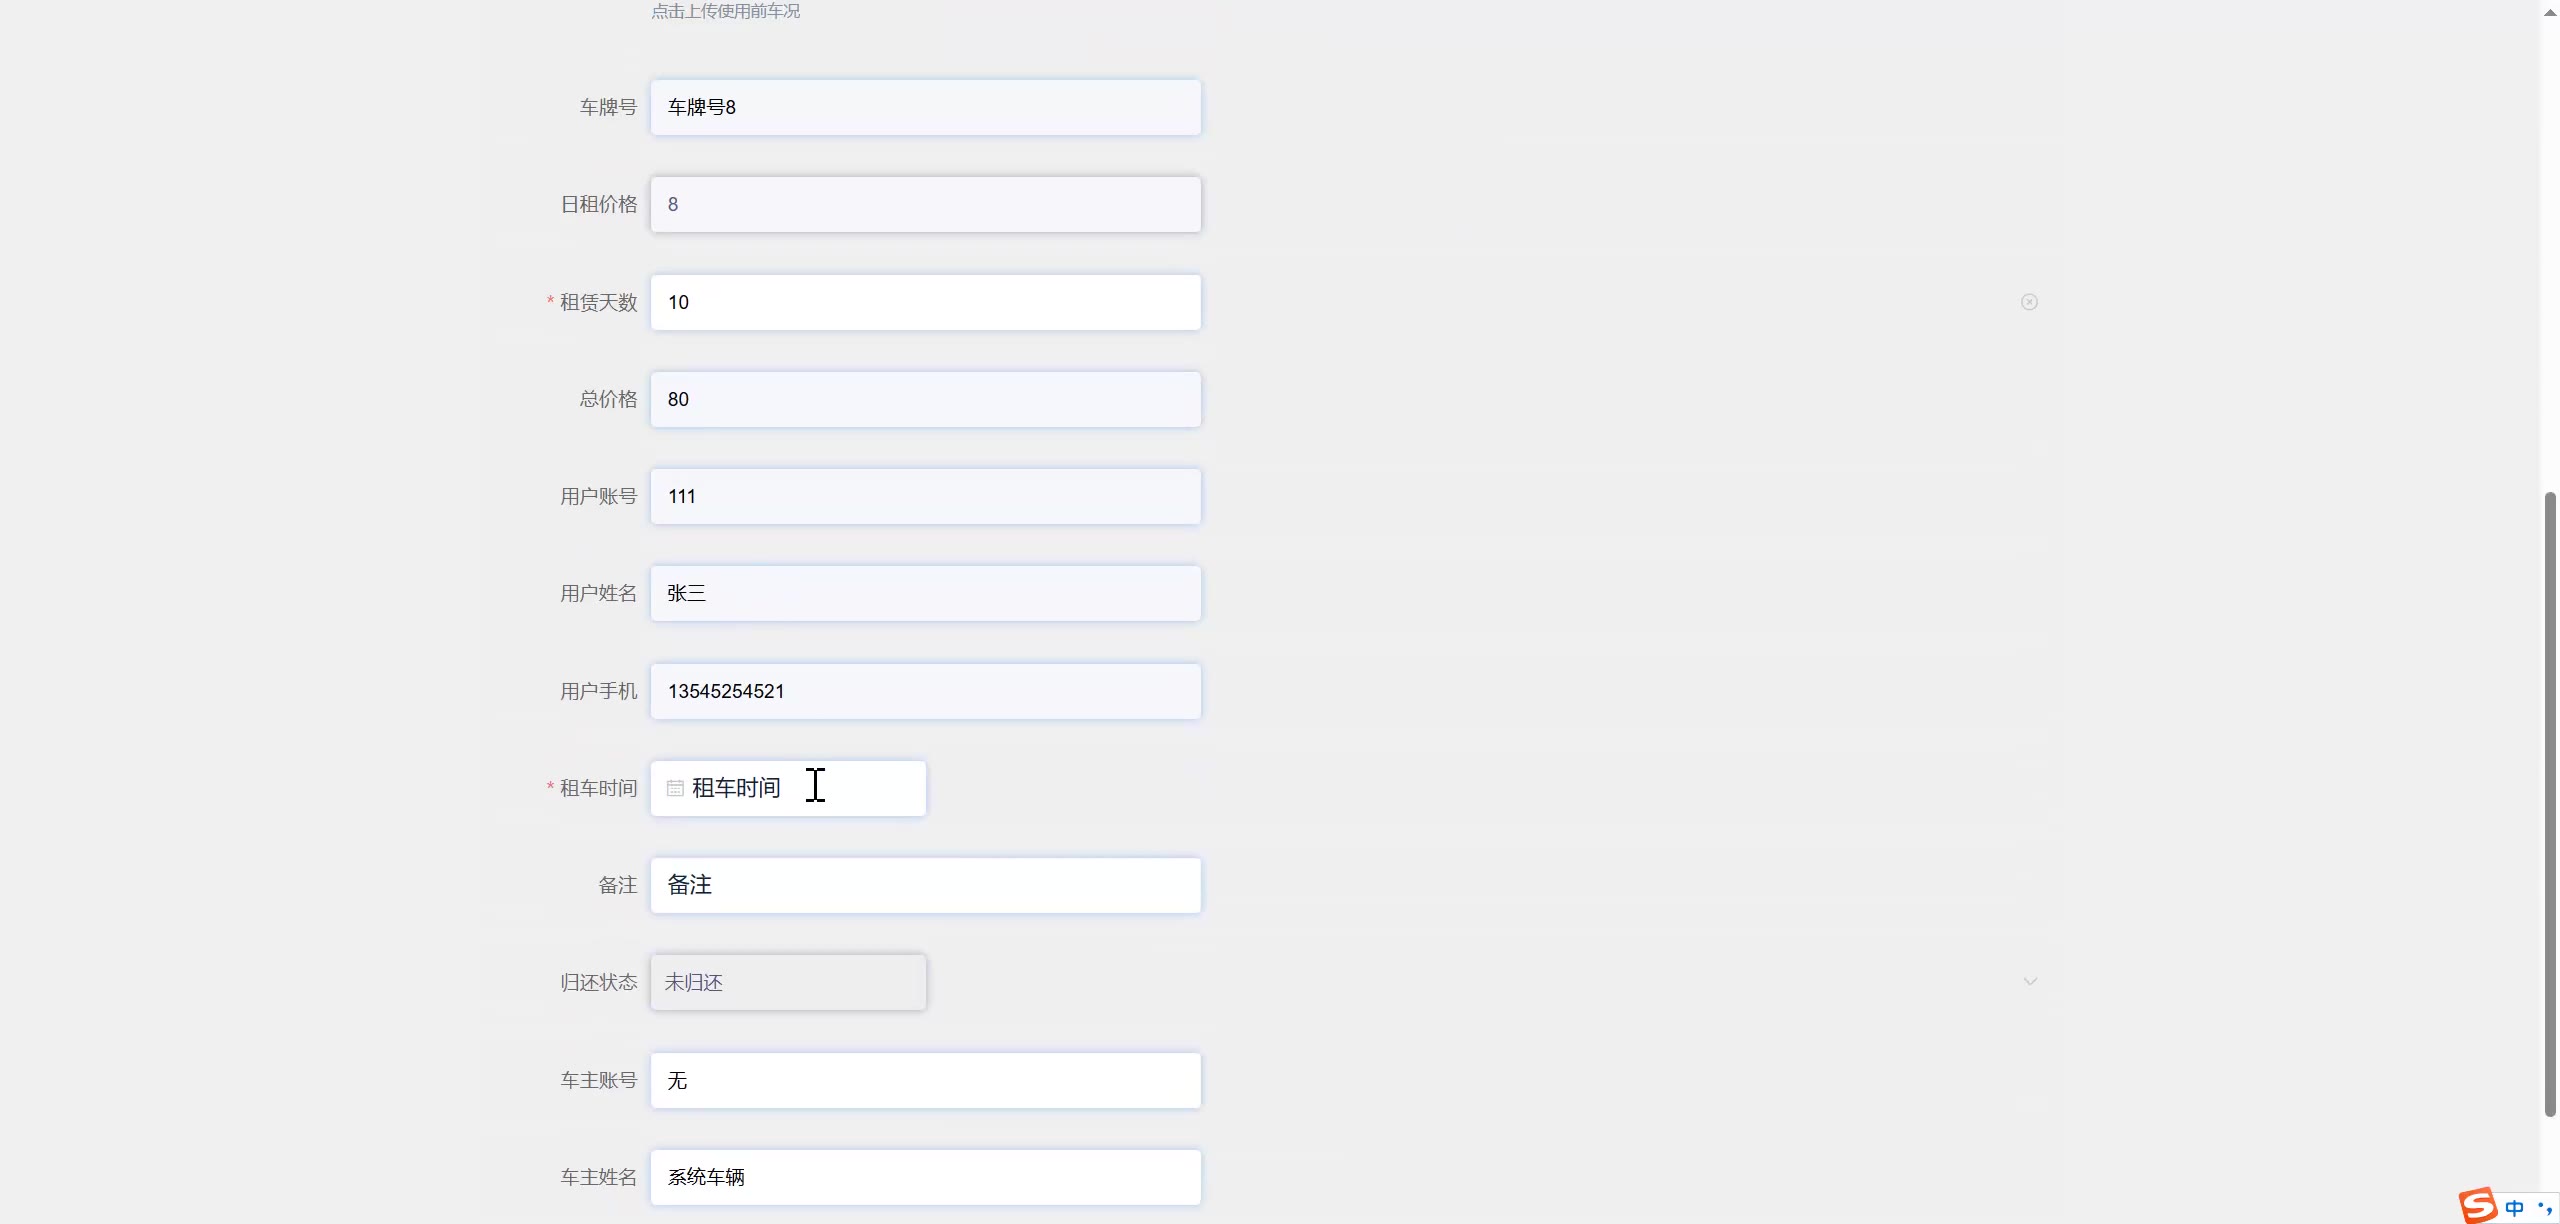Click the 用户姓名 field showing 张三
This screenshot has width=2560, height=1224.
coord(925,593)
